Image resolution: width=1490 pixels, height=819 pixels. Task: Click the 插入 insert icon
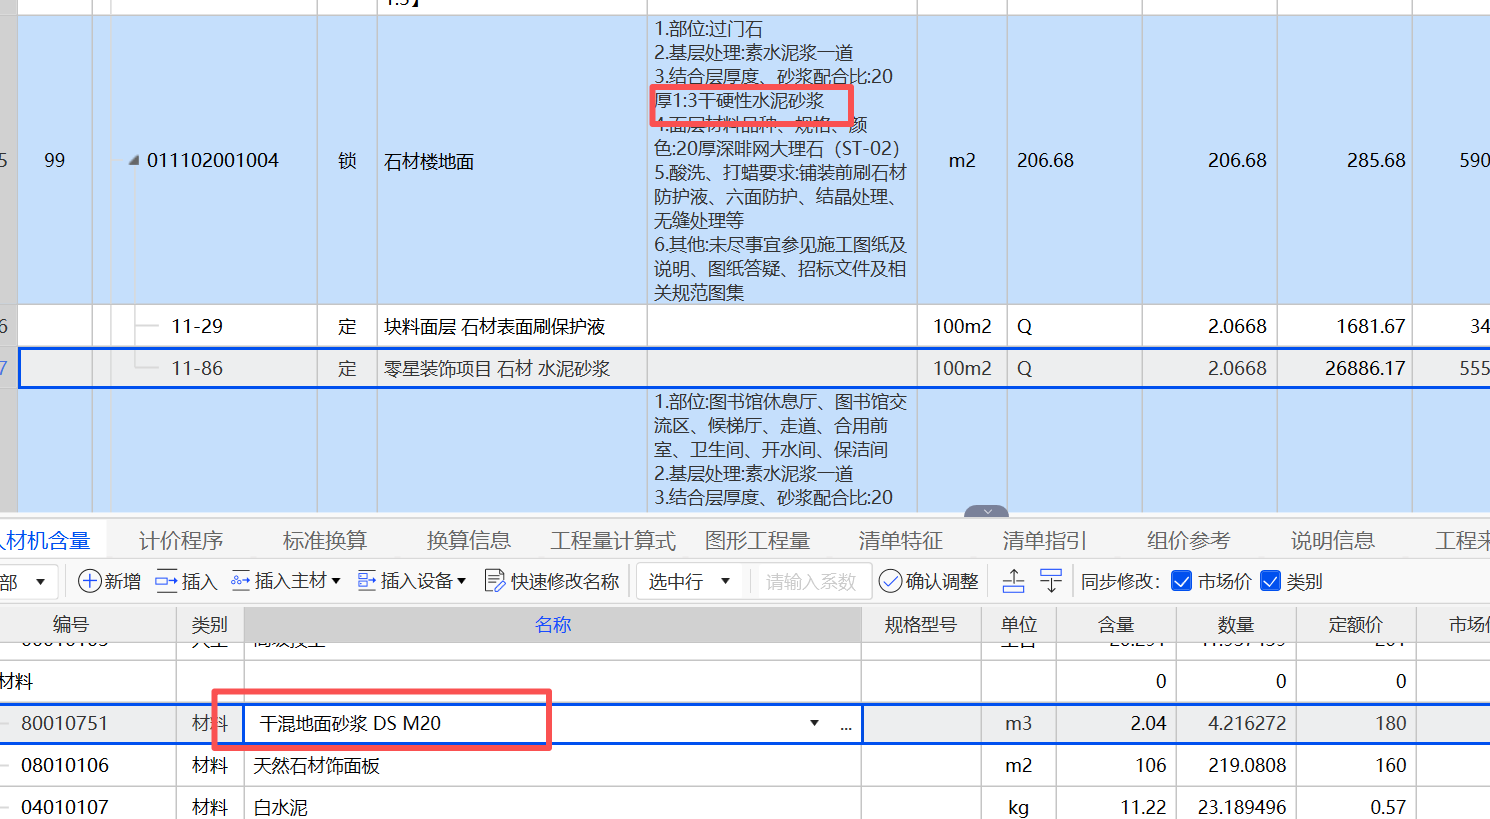click(x=164, y=580)
